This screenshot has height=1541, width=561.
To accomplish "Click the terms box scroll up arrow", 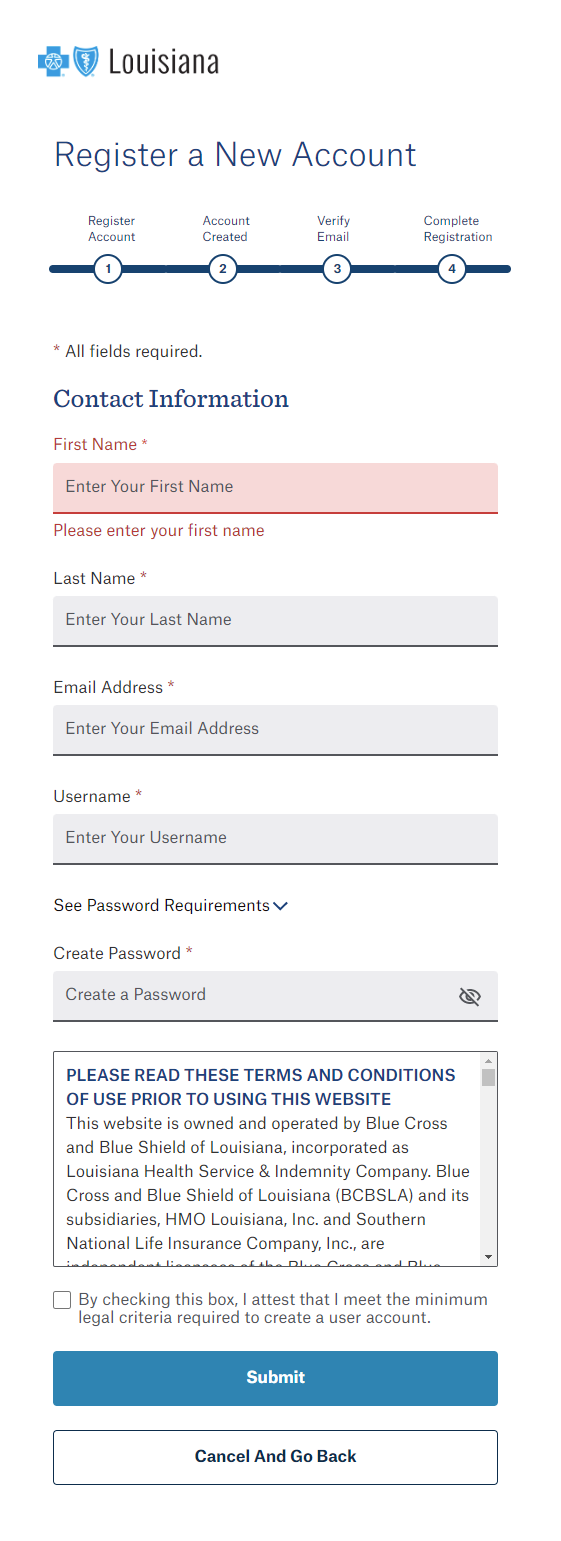I will [488, 1060].
